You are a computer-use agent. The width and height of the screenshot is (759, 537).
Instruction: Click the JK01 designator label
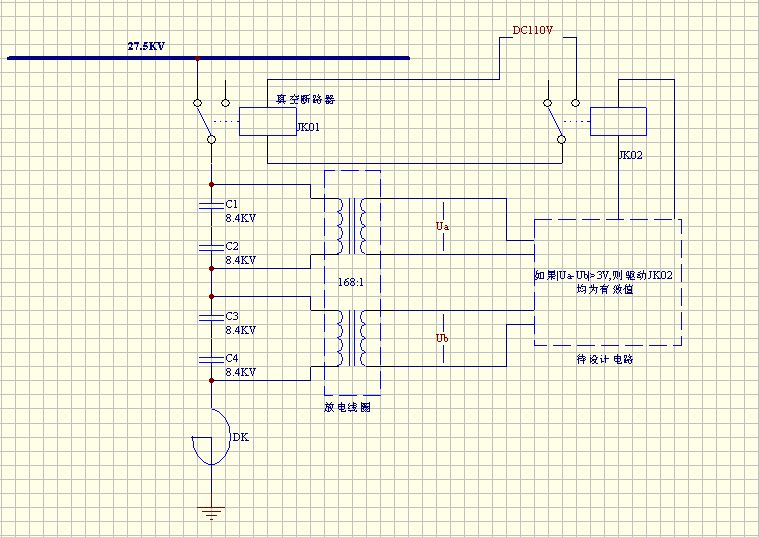click(308, 127)
